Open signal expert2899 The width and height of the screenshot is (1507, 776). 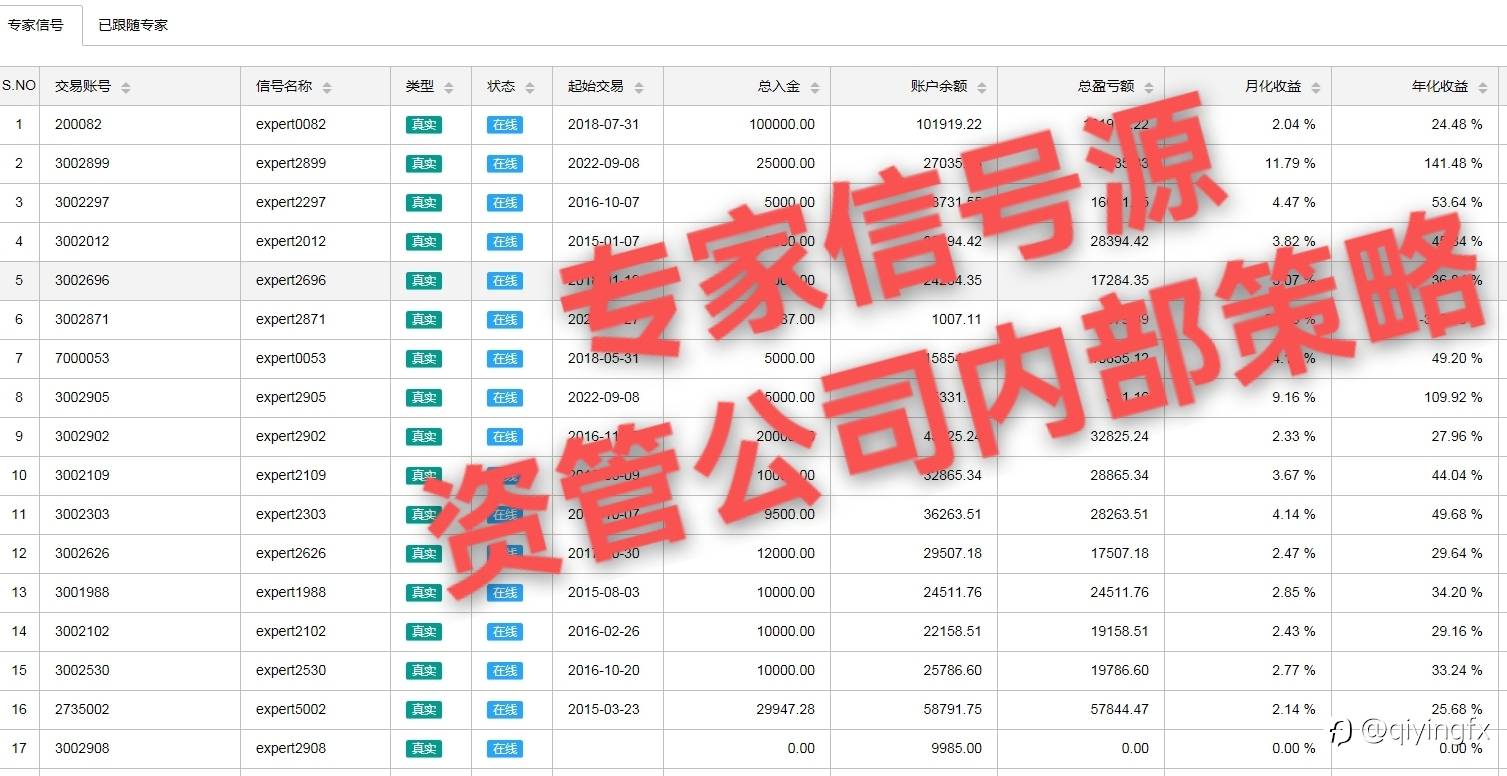click(291, 164)
